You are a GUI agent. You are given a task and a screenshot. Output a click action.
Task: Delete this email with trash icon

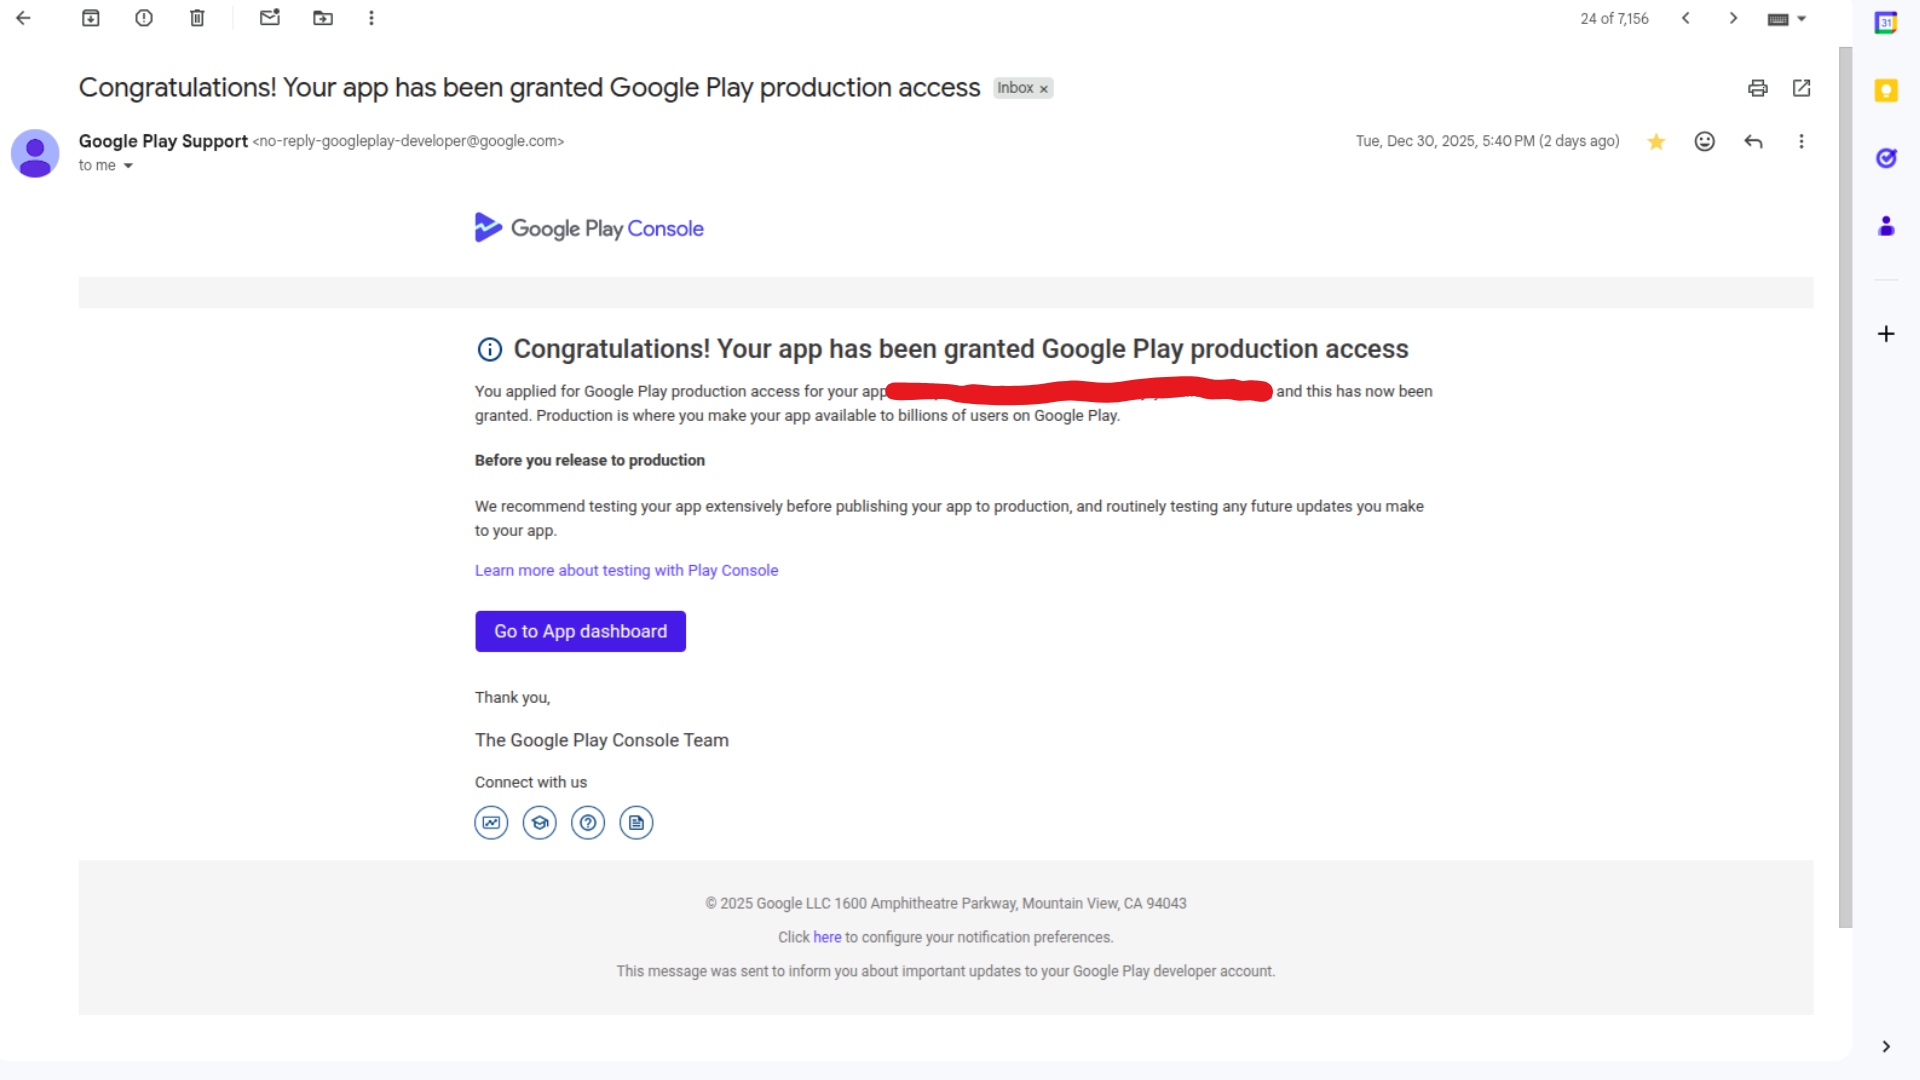coord(197,18)
